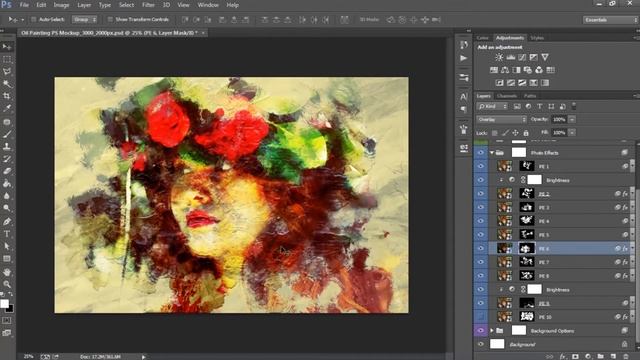The height and width of the screenshot is (360, 640).
Task: Open the Essentials workspace dropdown
Action: point(610,20)
